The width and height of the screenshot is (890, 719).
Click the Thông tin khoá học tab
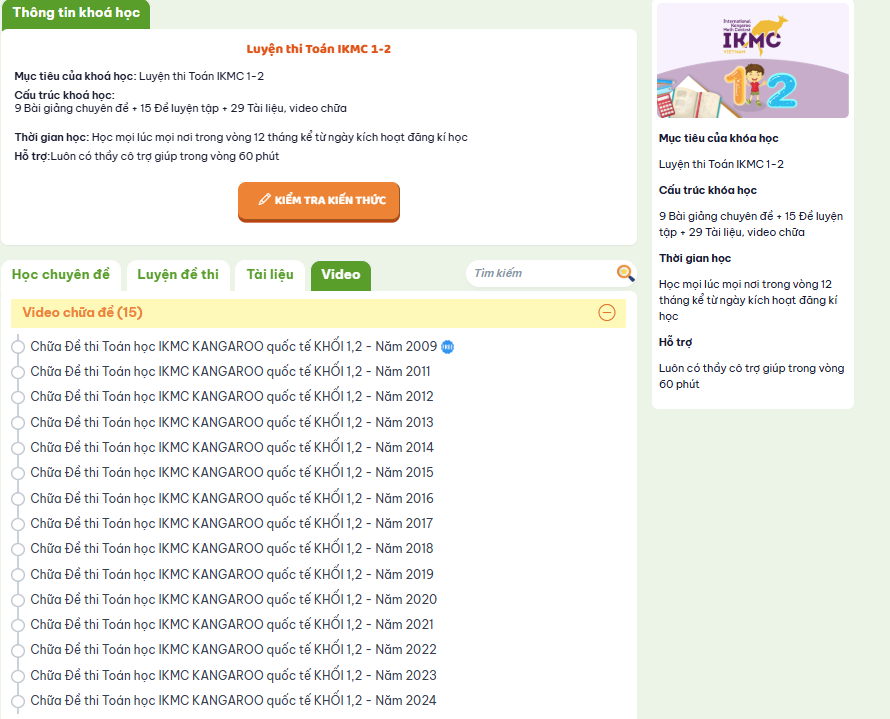point(76,14)
